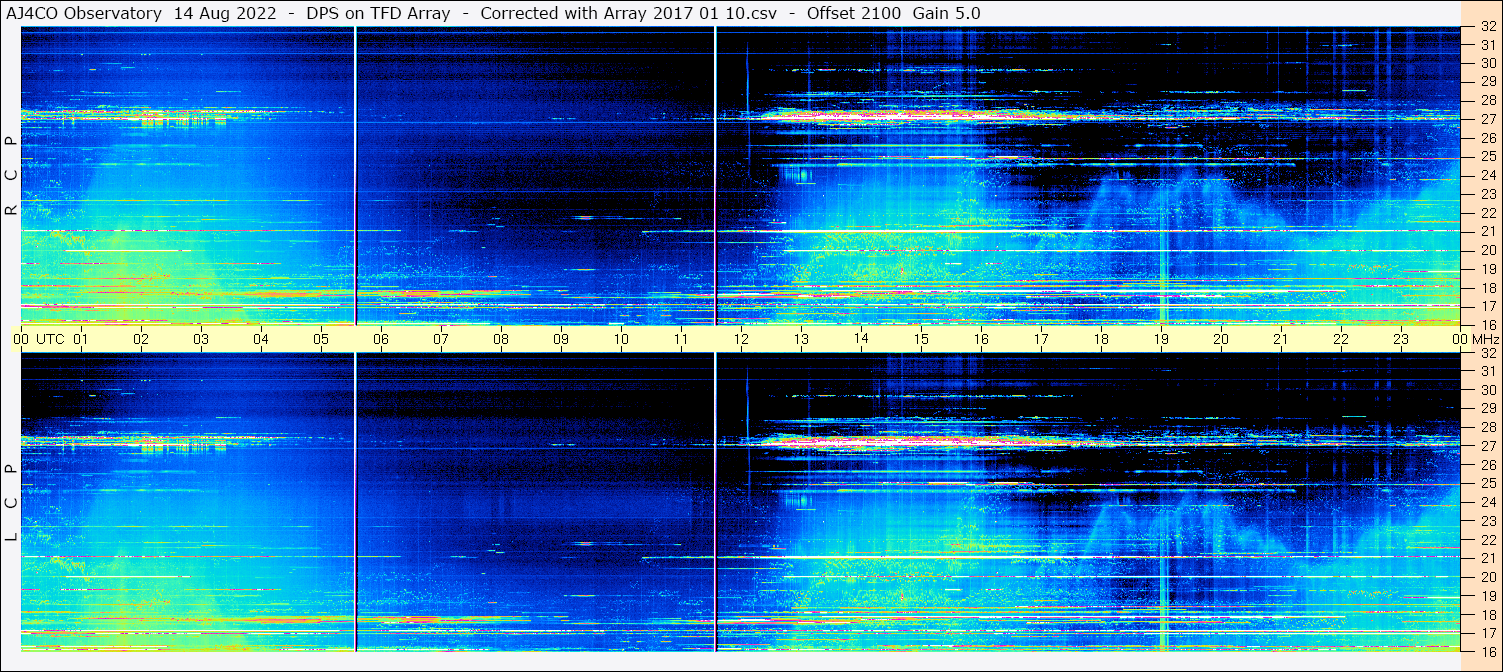1503x672 pixels.
Task: Select the date "14 Aug 2022" in the header
Action: point(225,13)
